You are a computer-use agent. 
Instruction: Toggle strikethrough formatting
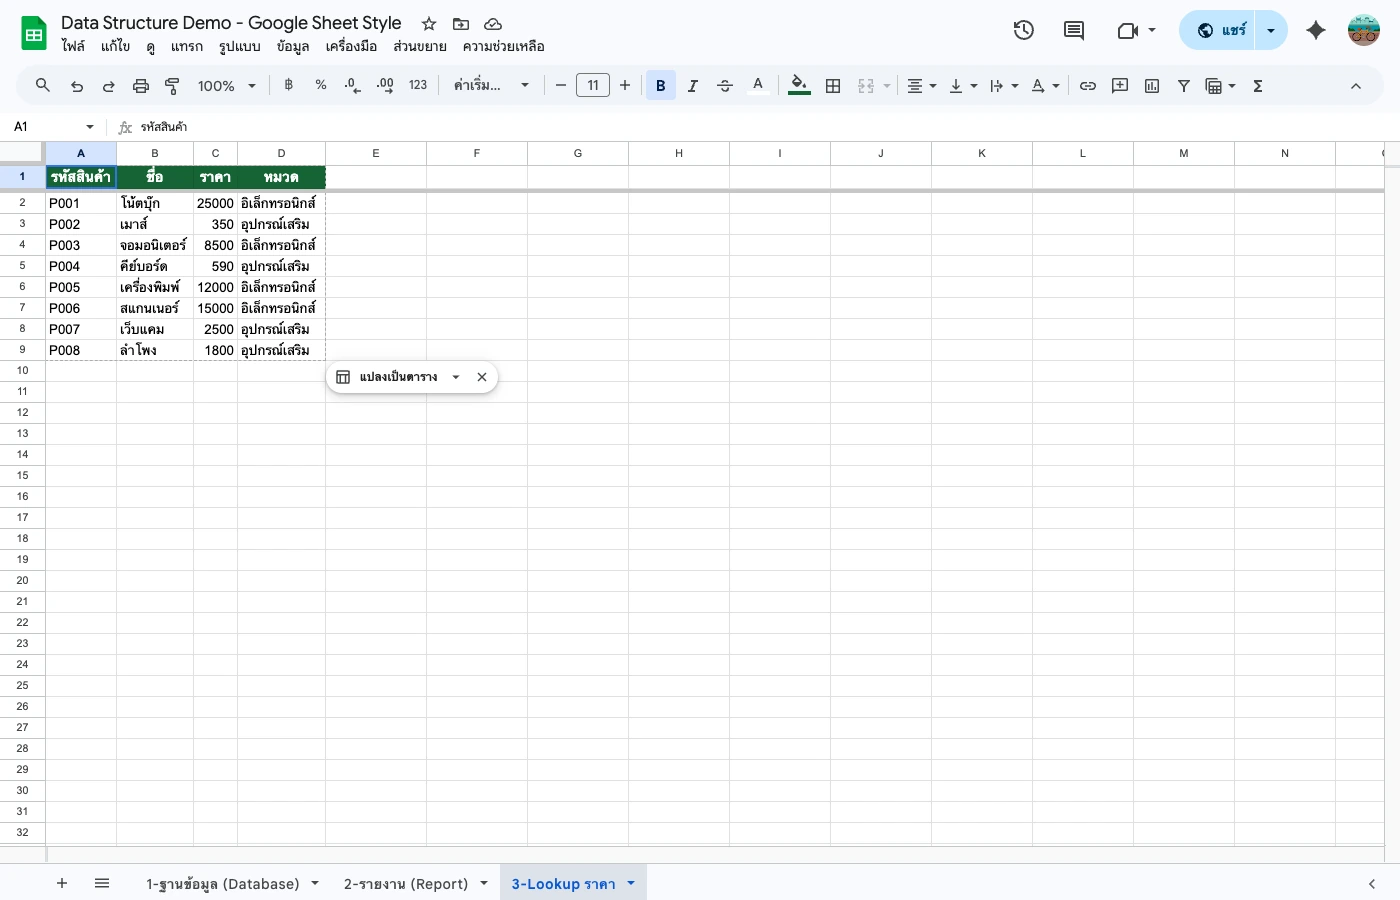[724, 85]
